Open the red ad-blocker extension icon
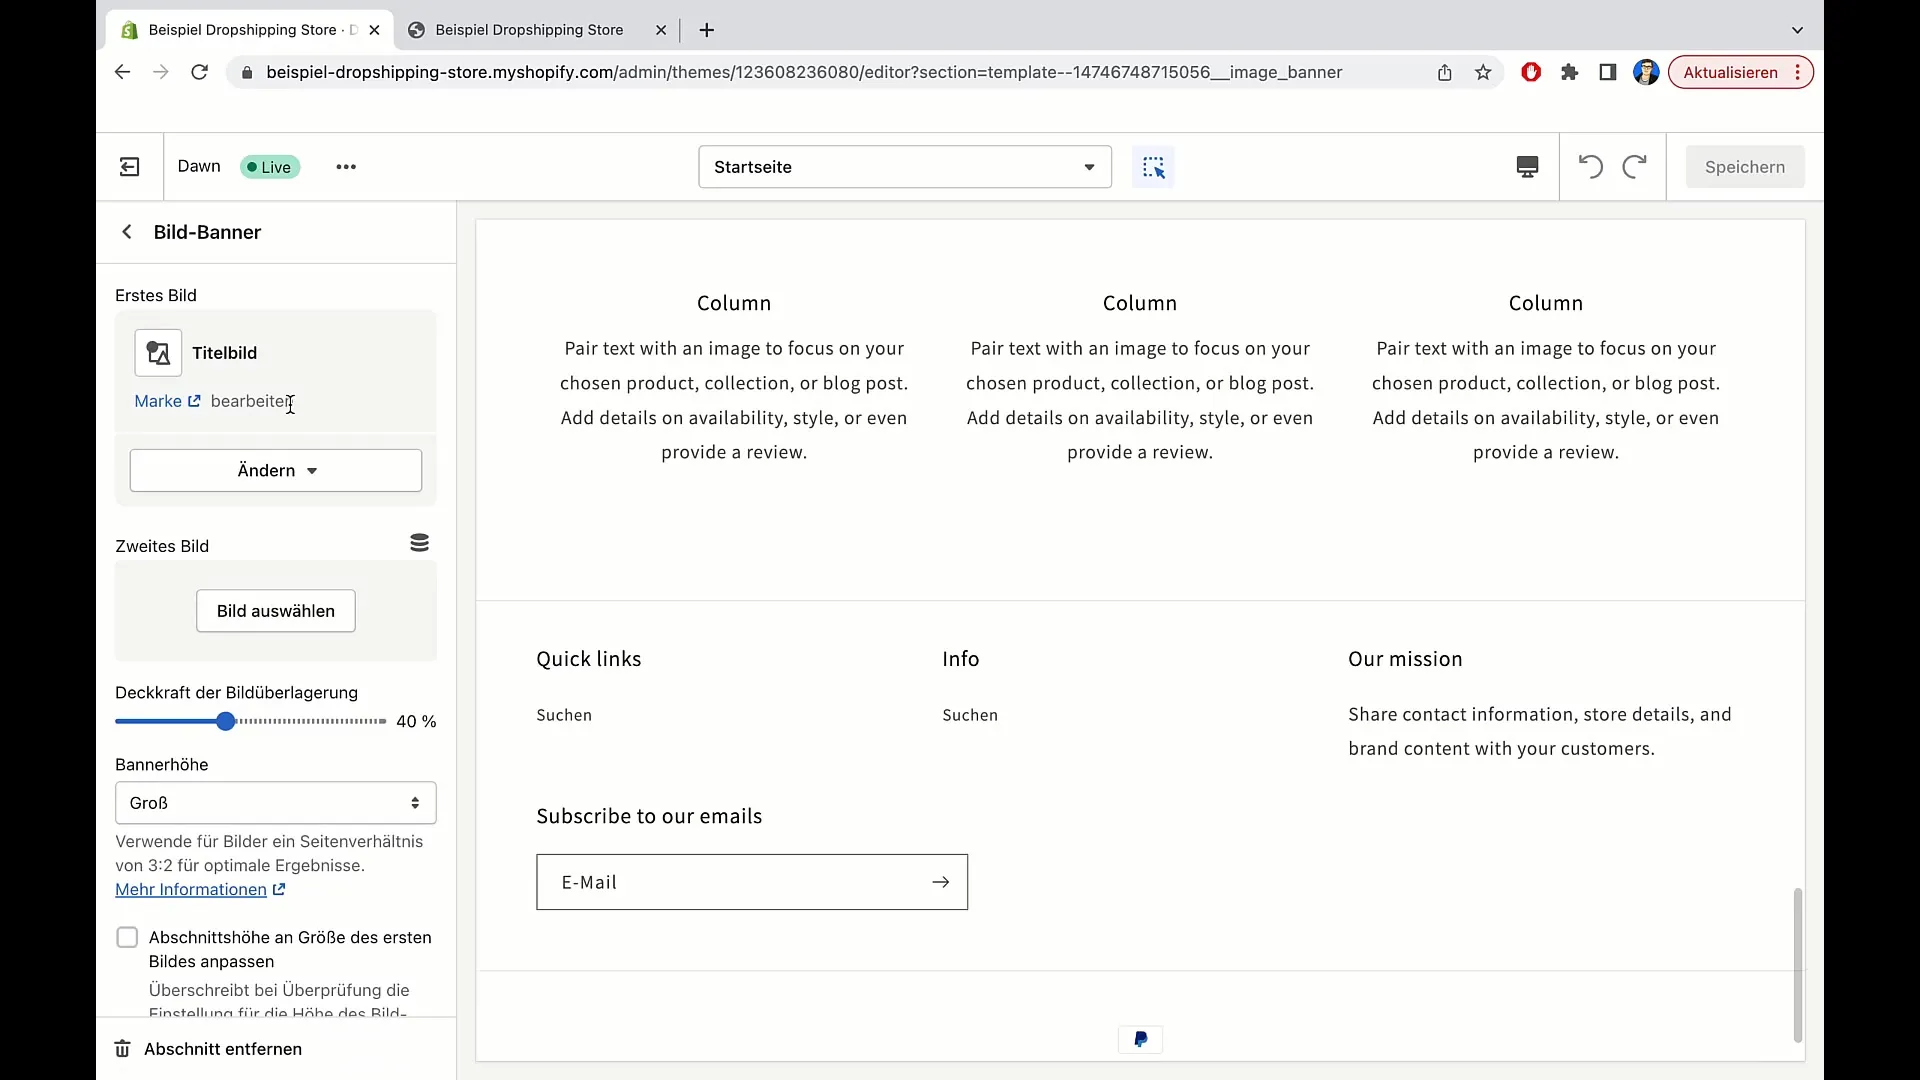This screenshot has height=1080, width=1920. pos(1531,72)
